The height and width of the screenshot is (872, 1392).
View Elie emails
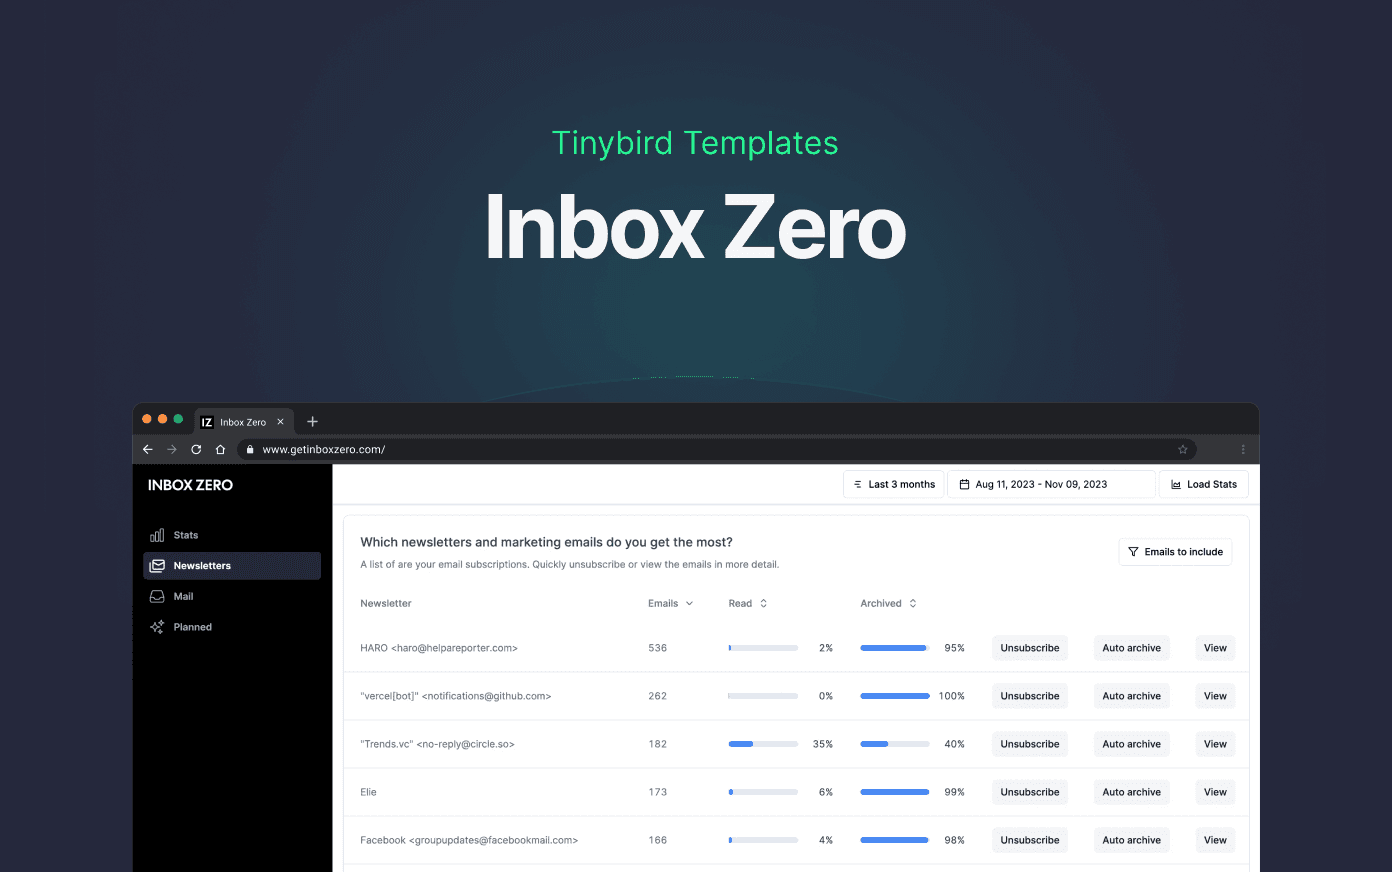tap(1215, 792)
